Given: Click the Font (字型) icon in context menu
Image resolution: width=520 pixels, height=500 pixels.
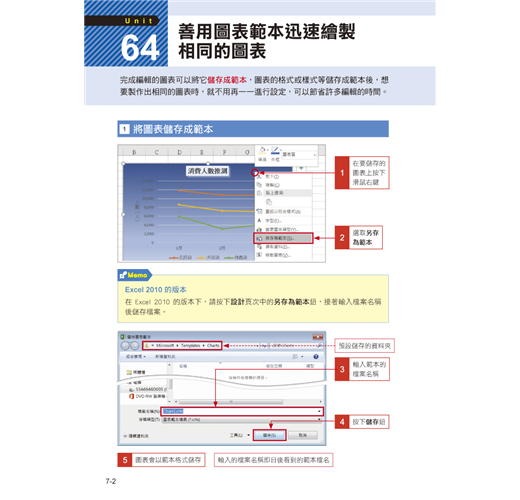Looking at the screenshot, I should tap(259, 220).
